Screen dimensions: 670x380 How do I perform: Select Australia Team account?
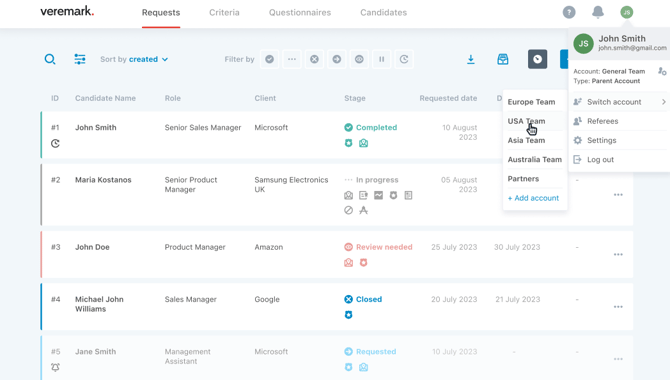[x=535, y=159]
